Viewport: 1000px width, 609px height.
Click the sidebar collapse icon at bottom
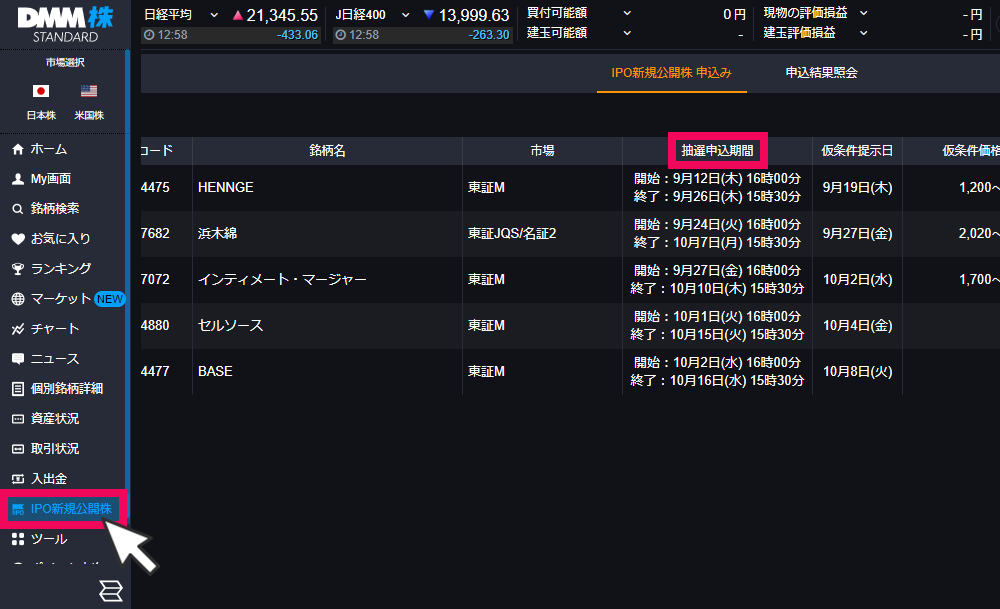(x=110, y=591)
